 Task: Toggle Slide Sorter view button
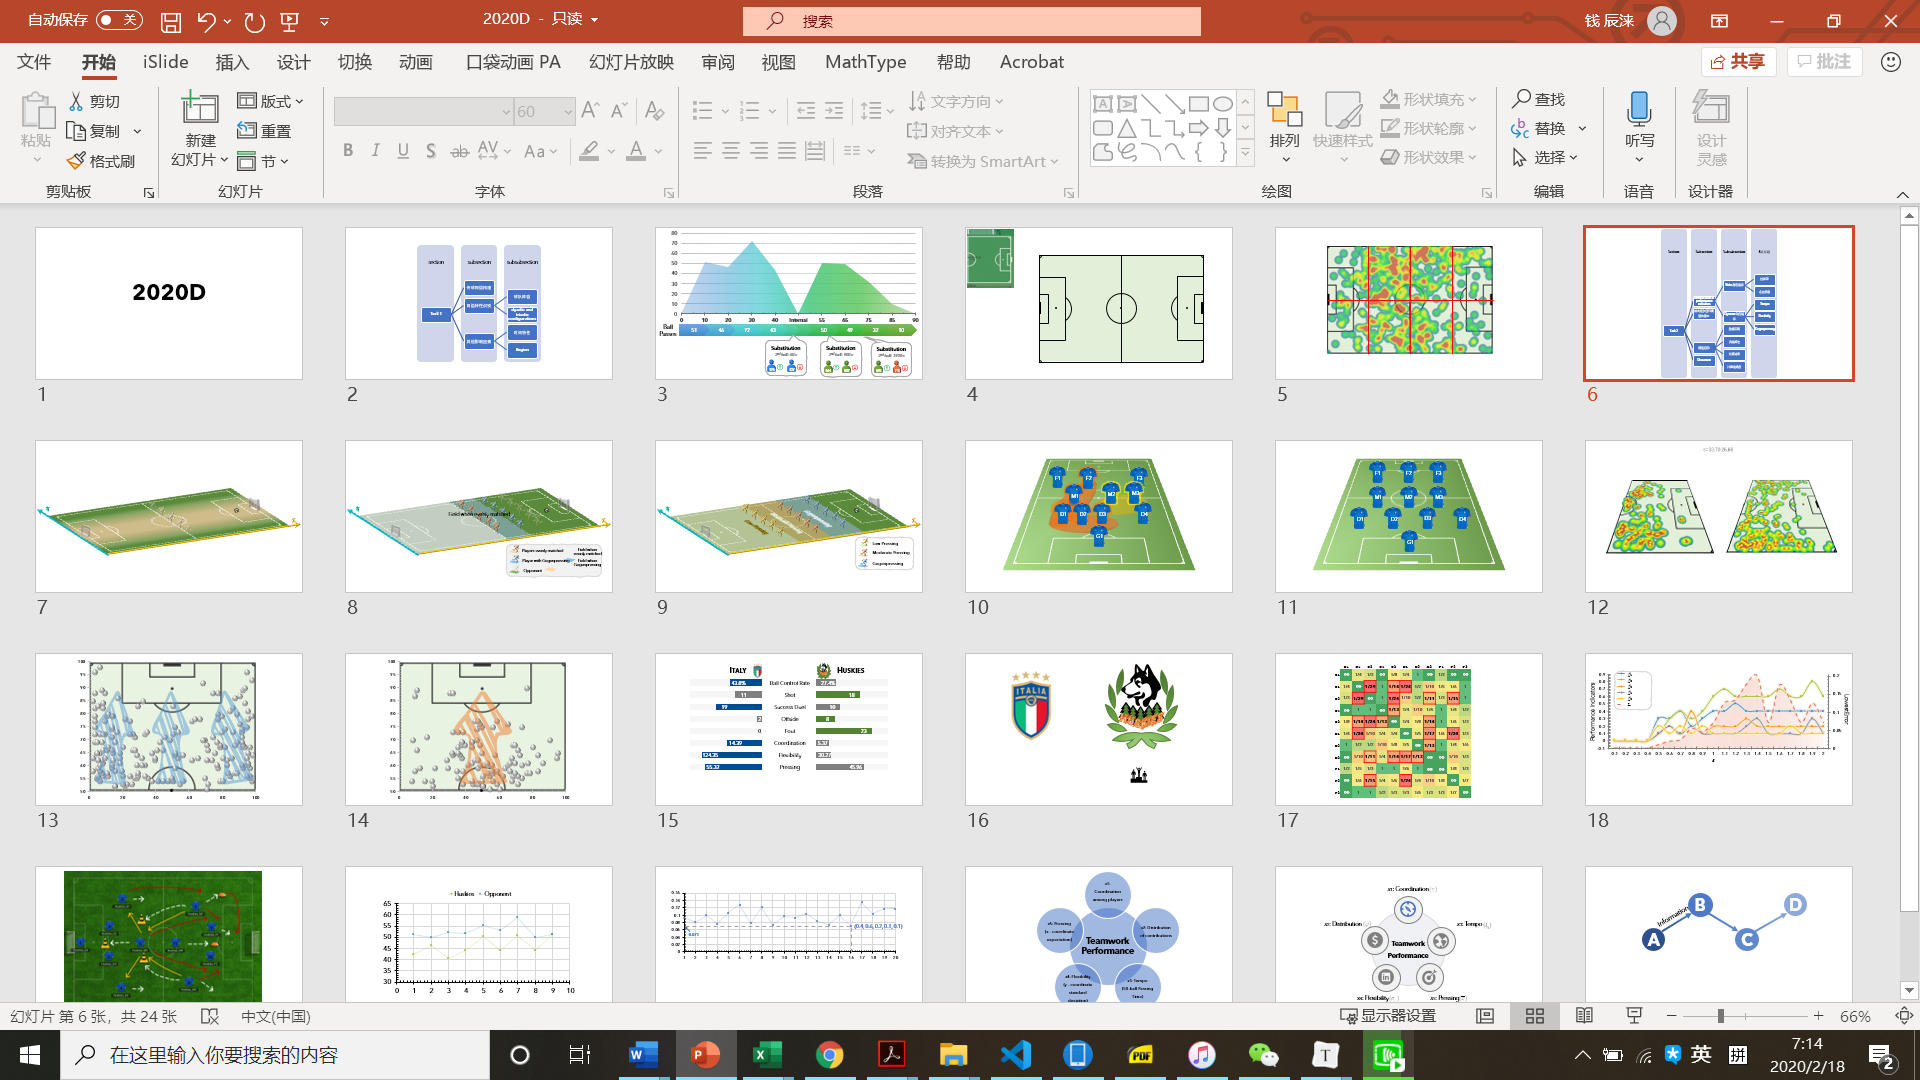pos(1535,1016)
